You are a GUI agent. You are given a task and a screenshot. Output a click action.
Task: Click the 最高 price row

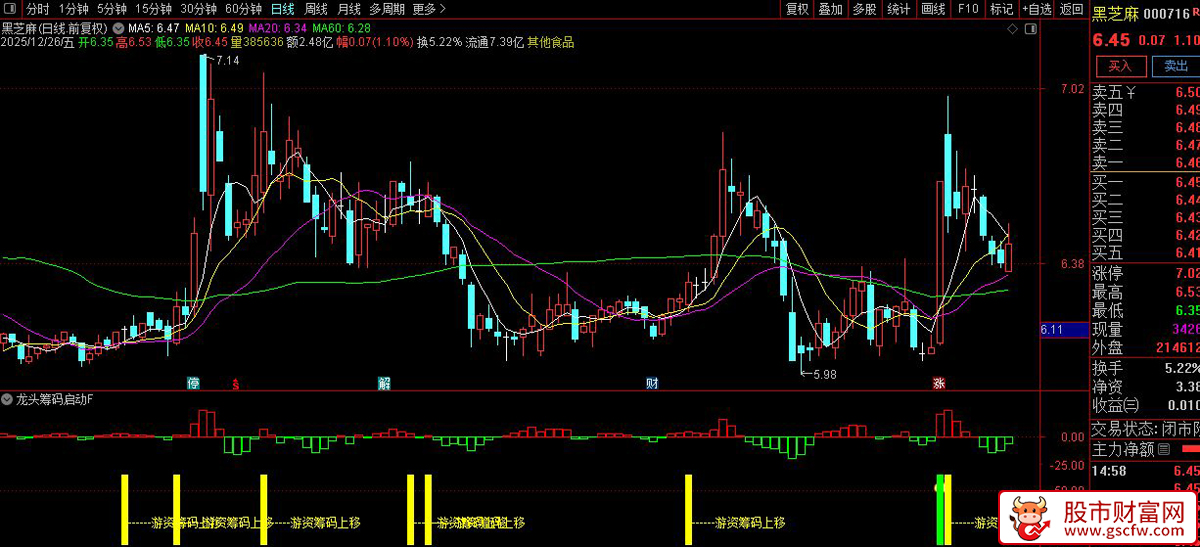click(1145, 292)
